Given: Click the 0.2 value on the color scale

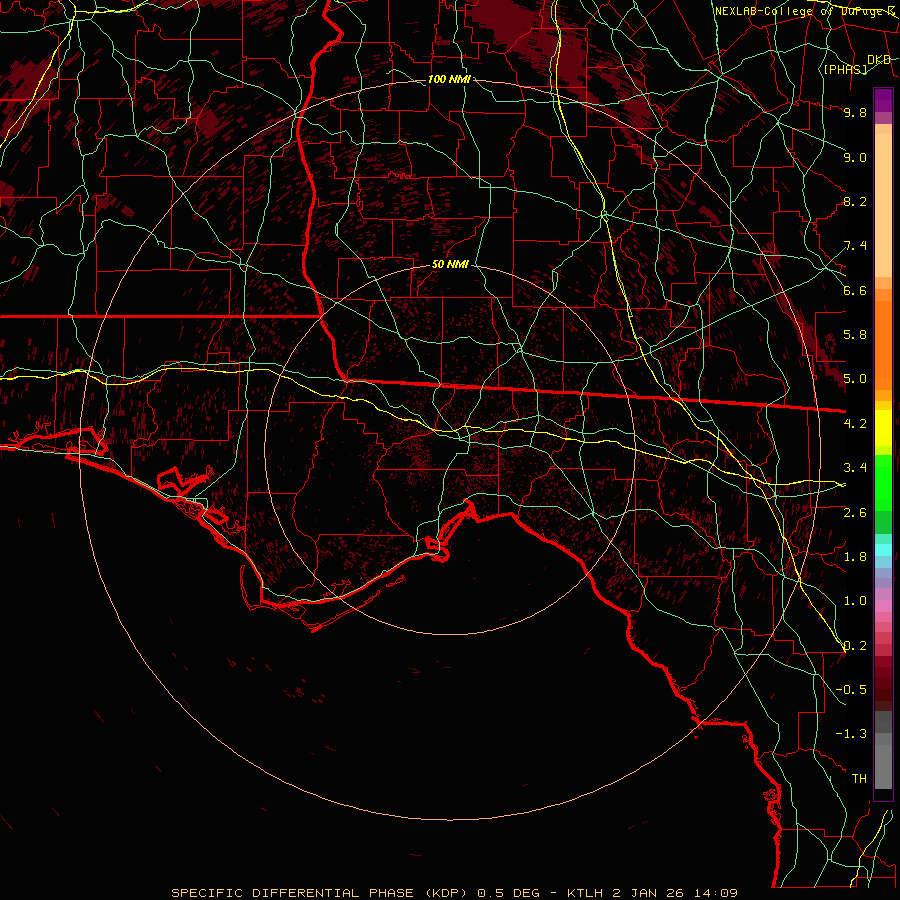Looking at the screenshot, I should 855,646.
